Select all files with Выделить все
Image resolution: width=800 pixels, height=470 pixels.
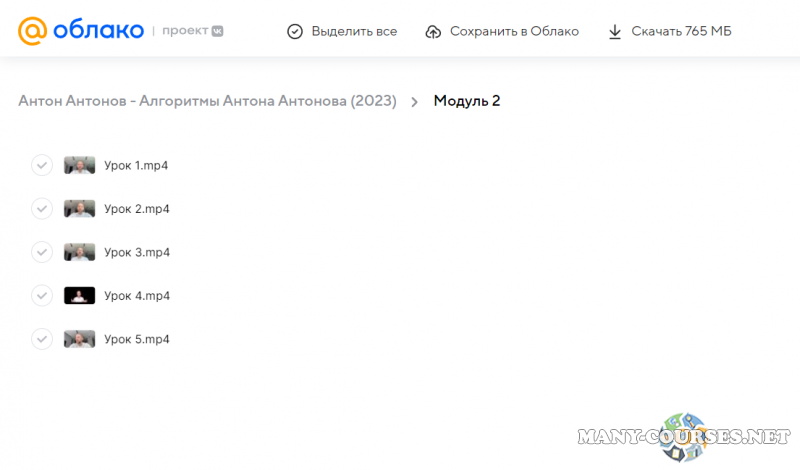353,32
